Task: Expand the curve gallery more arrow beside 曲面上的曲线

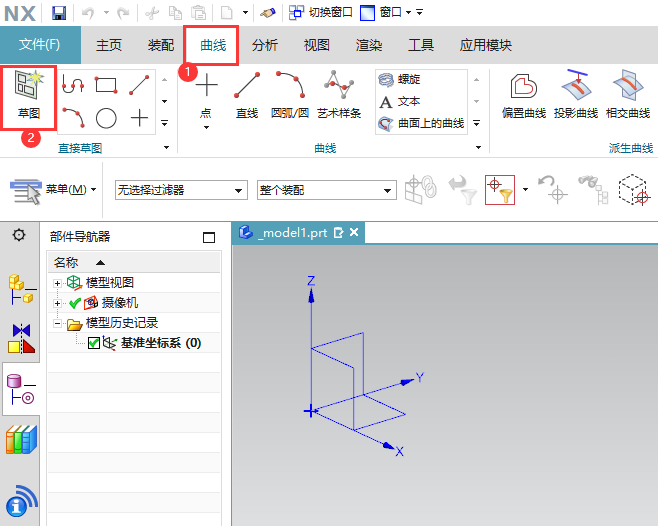Action: (477, 123)
